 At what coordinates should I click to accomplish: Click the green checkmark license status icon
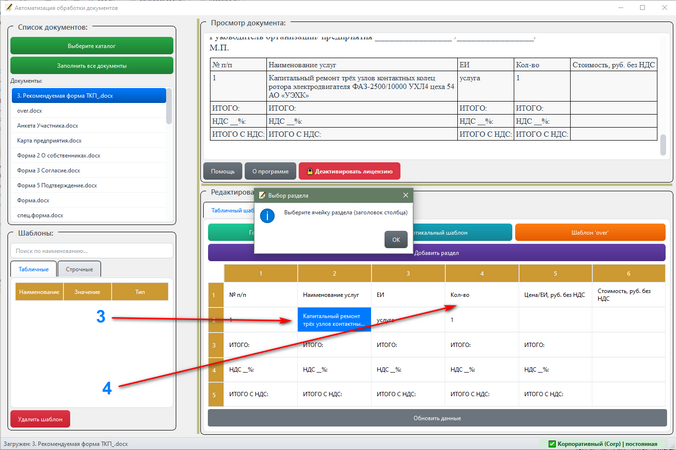(x=552, y=444)
